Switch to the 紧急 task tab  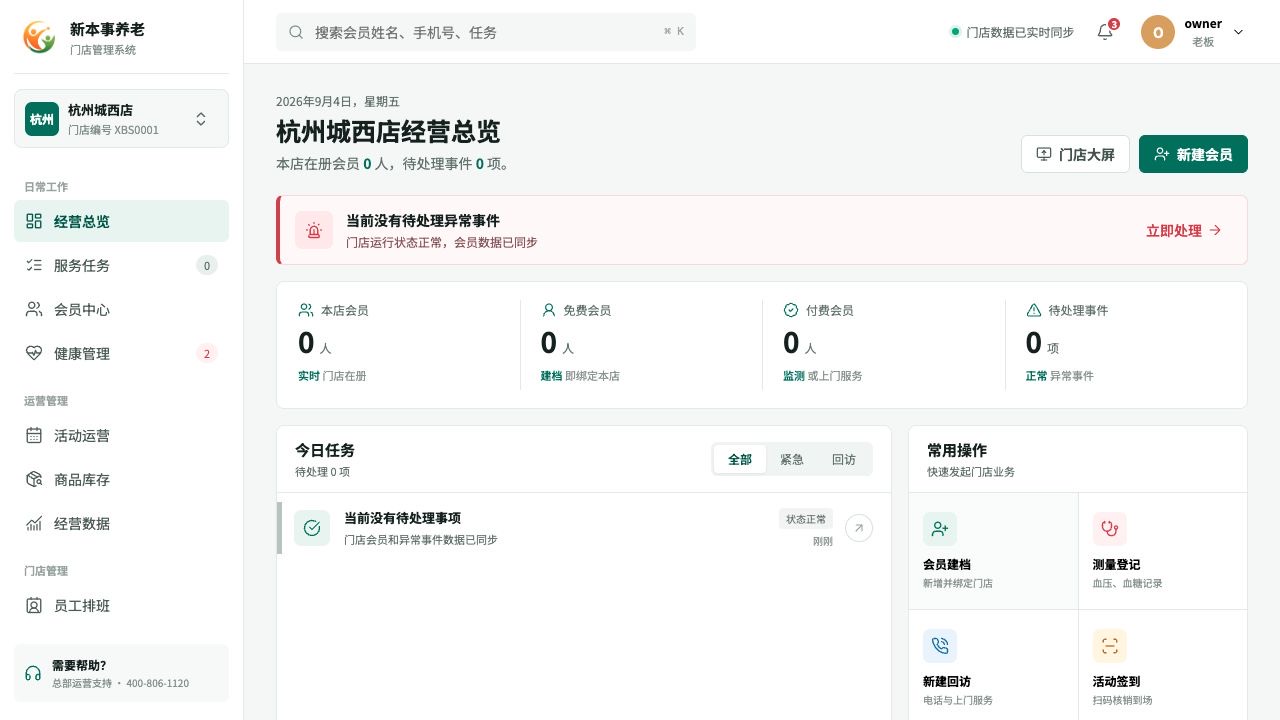pos(792,459)
